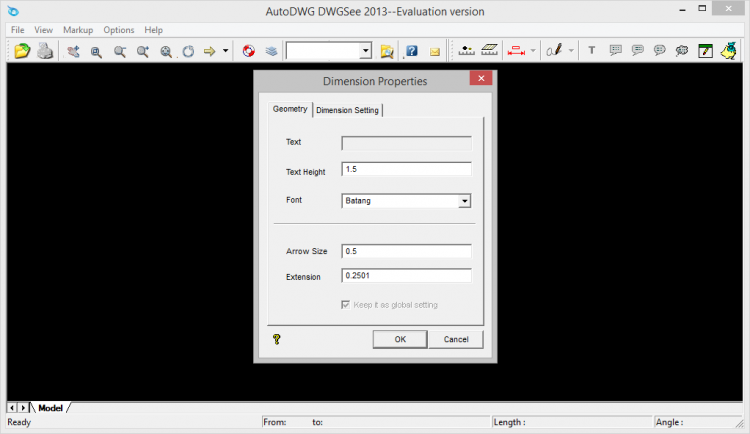Open the Font dropdown showing Batang
750x434 pixels.
click(x=406, y=200)
